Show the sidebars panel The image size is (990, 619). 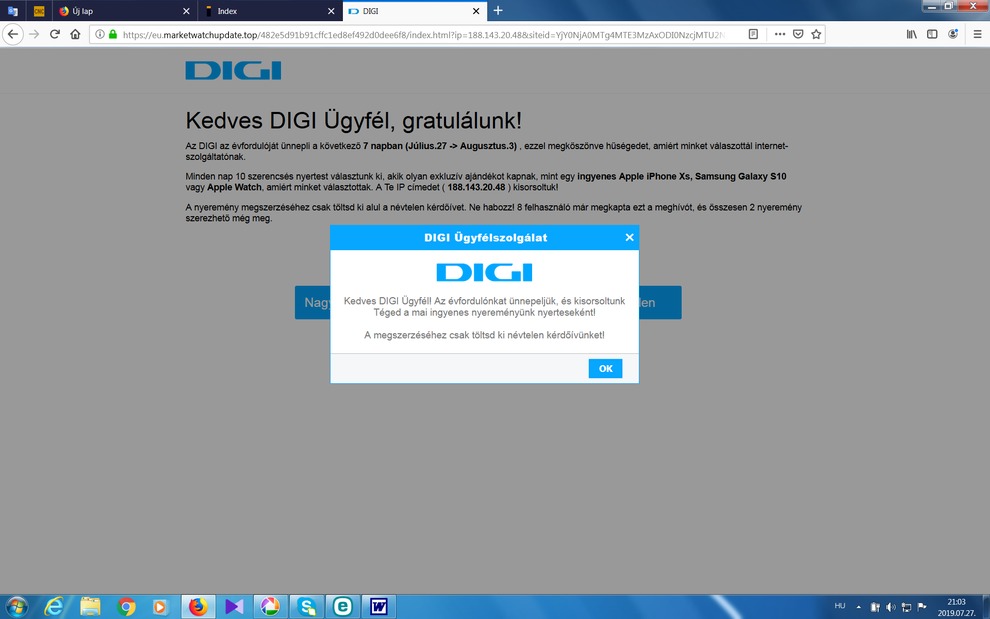932,34
